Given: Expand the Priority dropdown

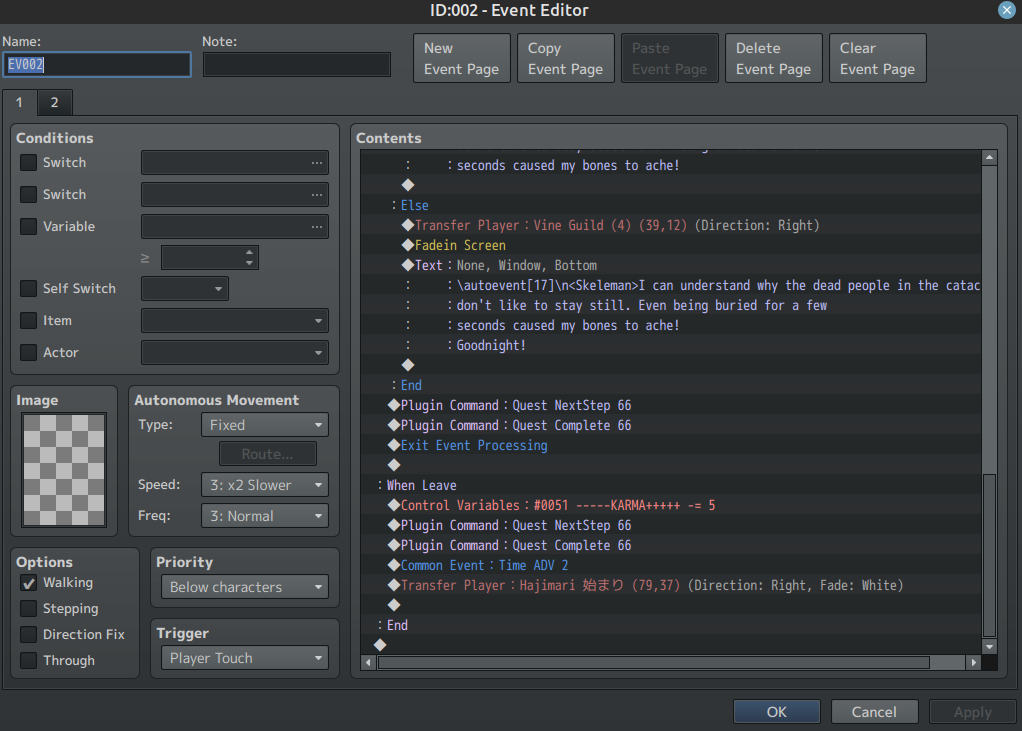Looking at the screenshot, I should point(245,587).
